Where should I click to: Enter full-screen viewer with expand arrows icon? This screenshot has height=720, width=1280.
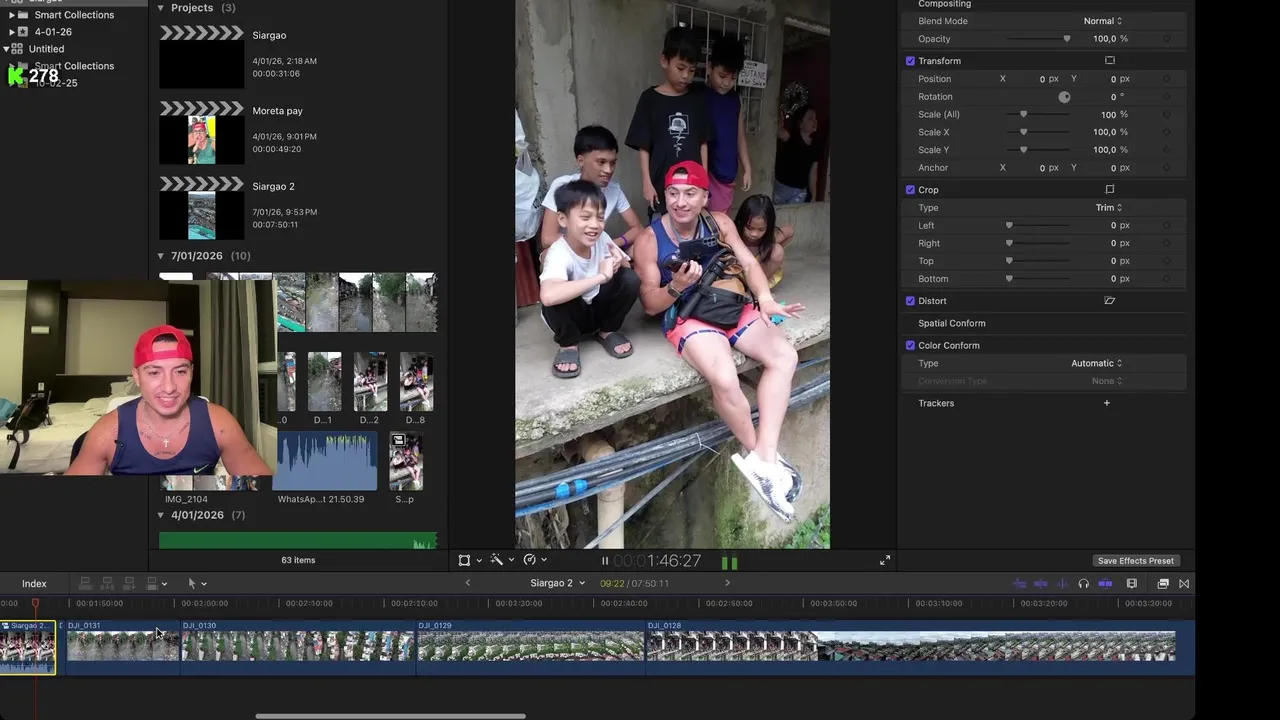click(885, 561)
